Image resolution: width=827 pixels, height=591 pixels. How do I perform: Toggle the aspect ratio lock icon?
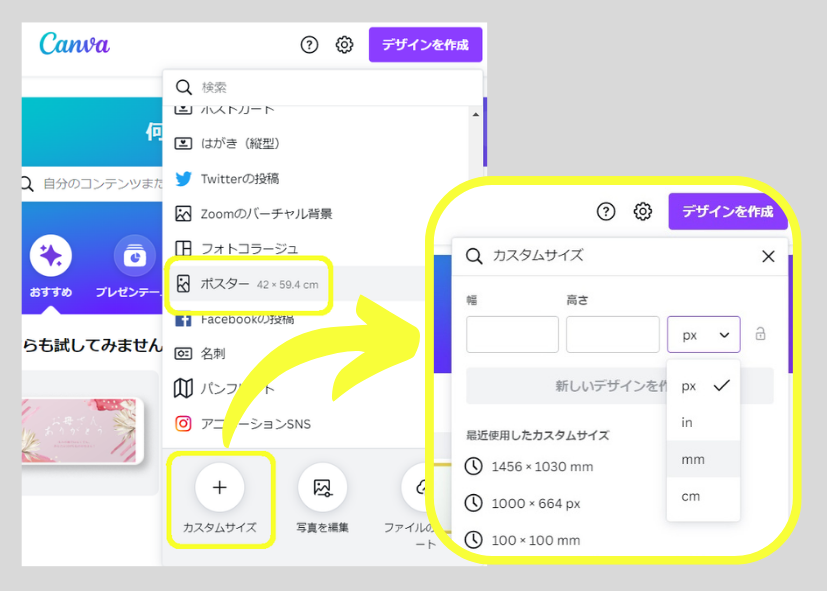[760, 334]
